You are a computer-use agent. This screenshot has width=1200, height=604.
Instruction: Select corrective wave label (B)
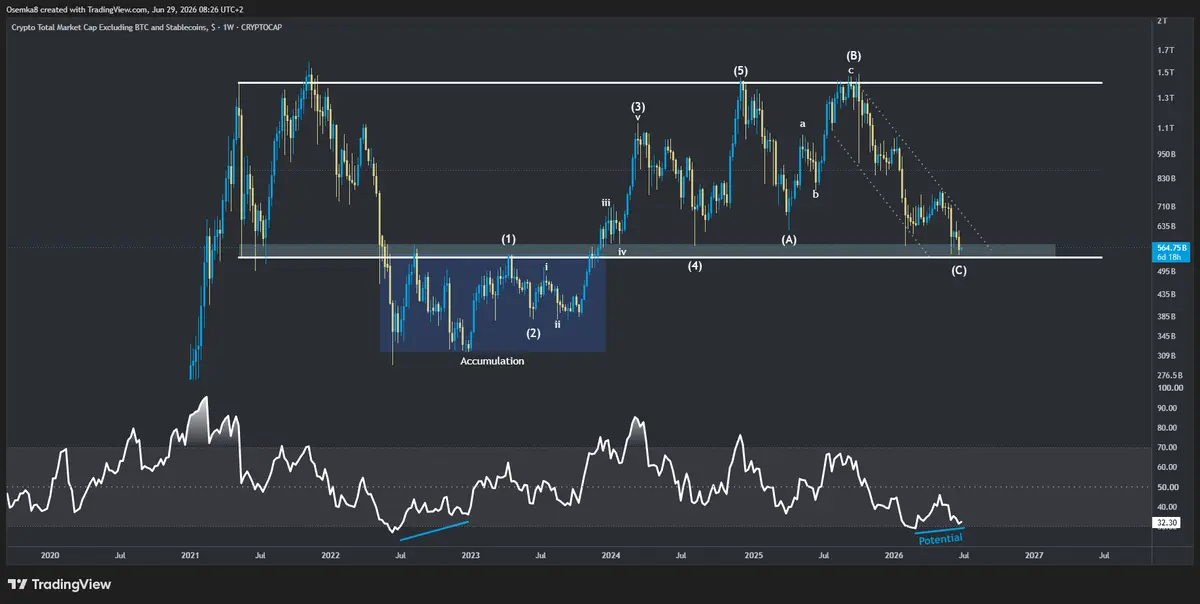tap(854, 56)
